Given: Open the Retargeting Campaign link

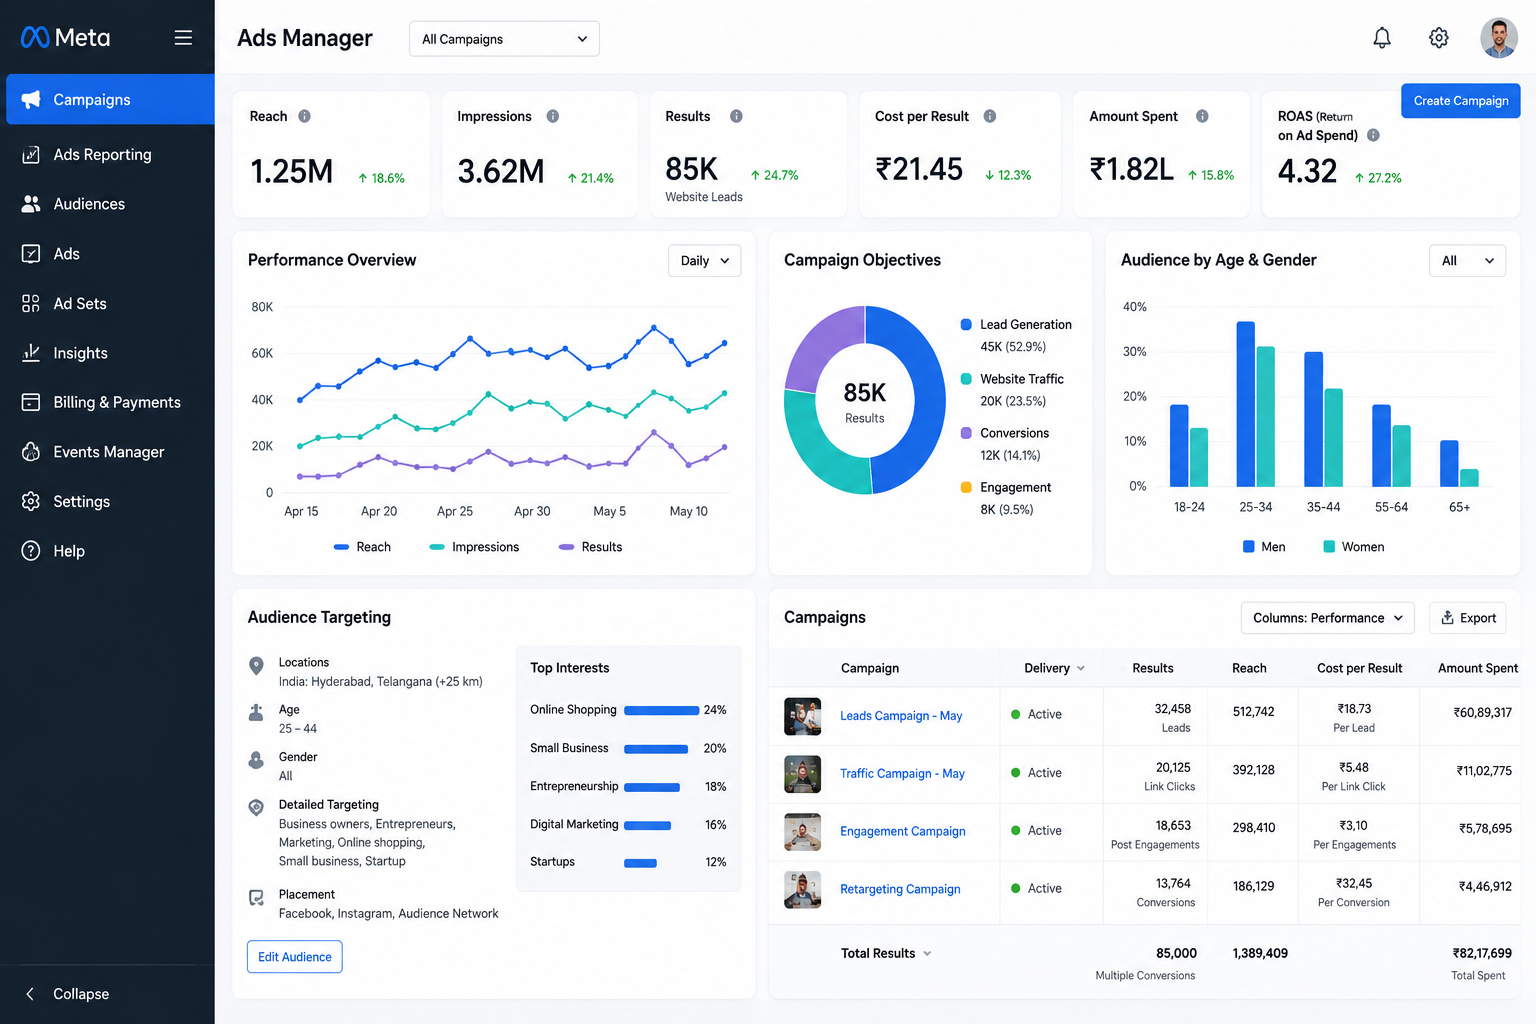Looking at the screenshot, I should [x=900, y=889].
